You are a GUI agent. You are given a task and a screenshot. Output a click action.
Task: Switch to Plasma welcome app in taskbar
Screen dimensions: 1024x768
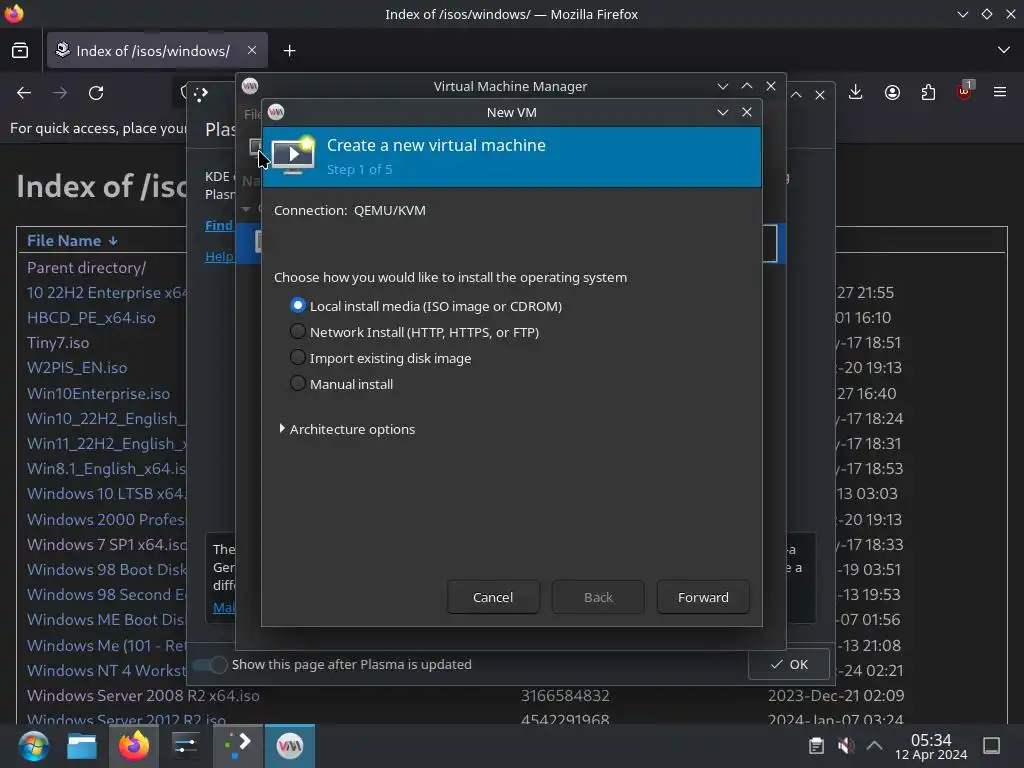tap(238, 746)
